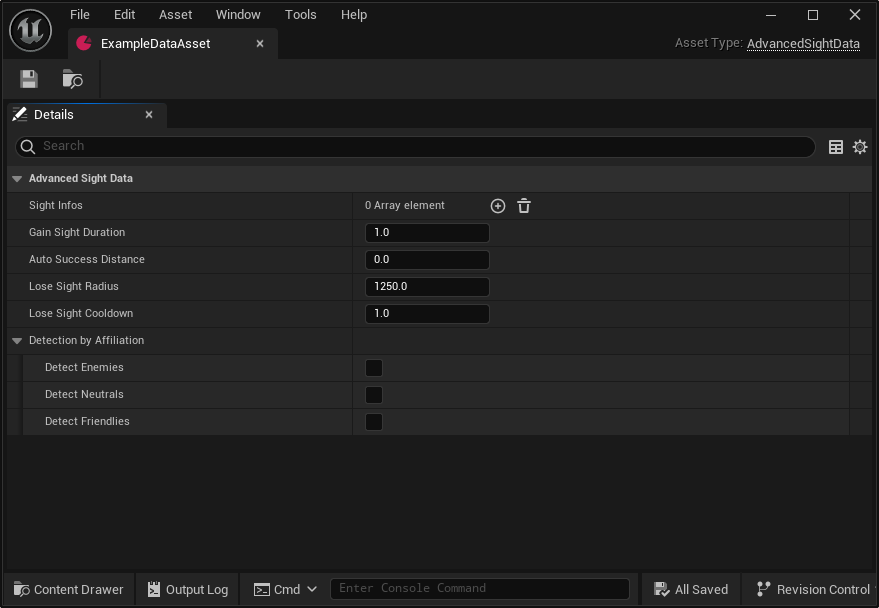Screen dimensions: 879x608
Task: Edit the Auto Success Distance value
Action: coord(427,260)
